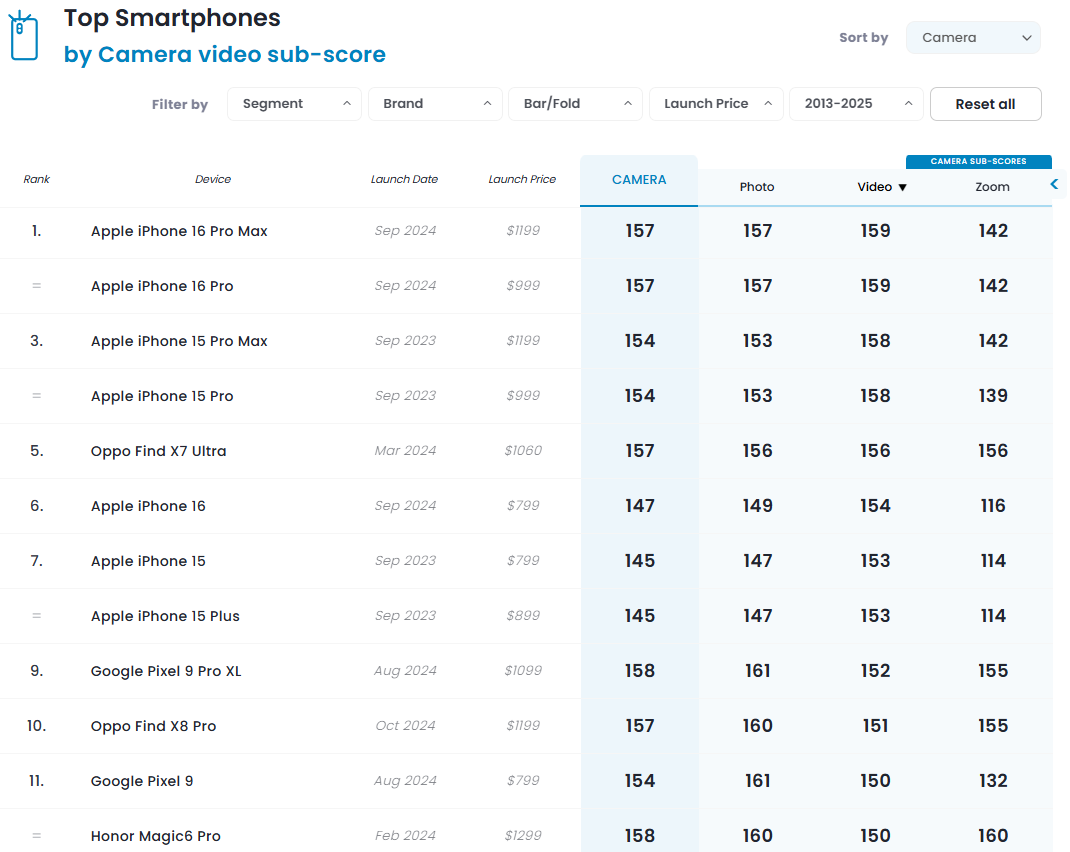
Task: Expand the Bar/Fold filter
Action: click(575, 104)
